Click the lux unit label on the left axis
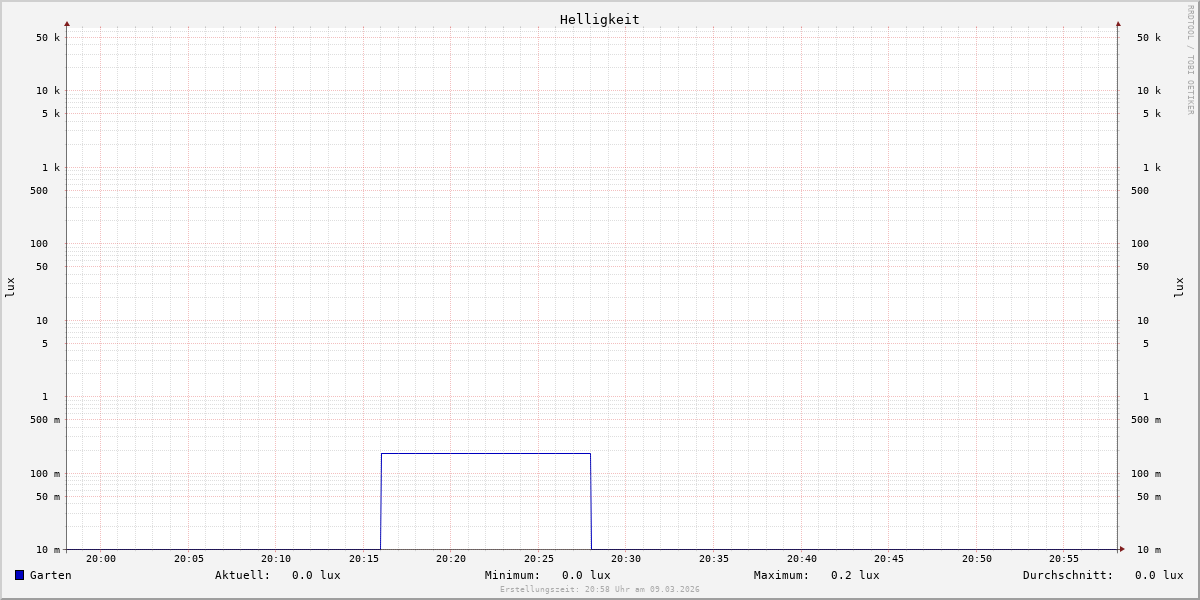Screen dimensions: 1200x600 coord(10,287)
